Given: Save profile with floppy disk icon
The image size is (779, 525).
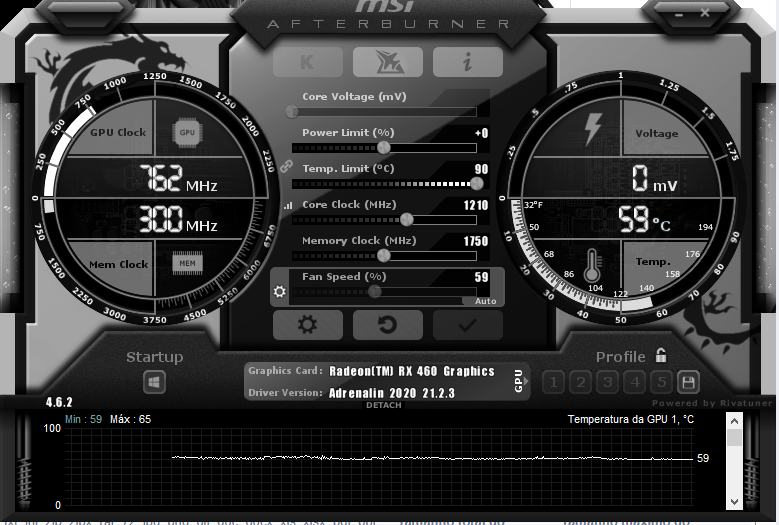Looking at the screenshot, I should (688, 382).
